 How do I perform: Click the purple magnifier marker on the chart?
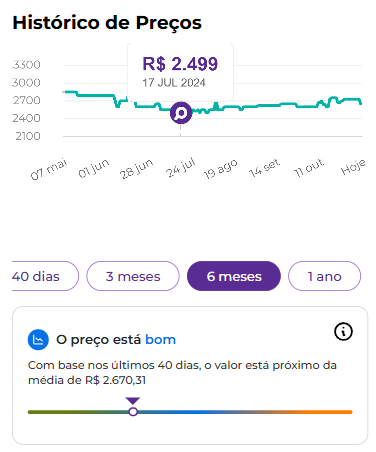(x=181, y=113)
